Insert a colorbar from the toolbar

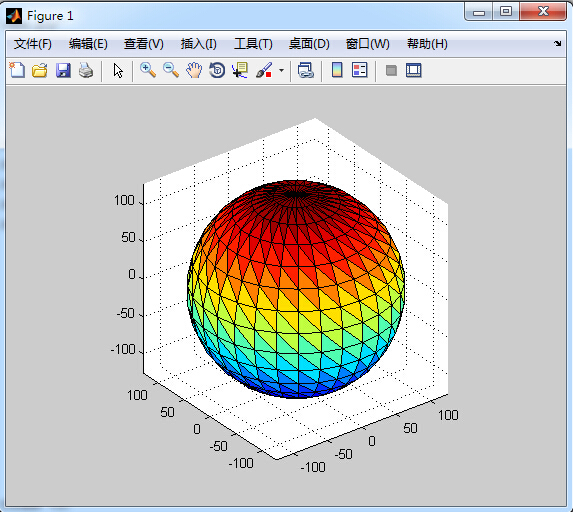[337, 70]
